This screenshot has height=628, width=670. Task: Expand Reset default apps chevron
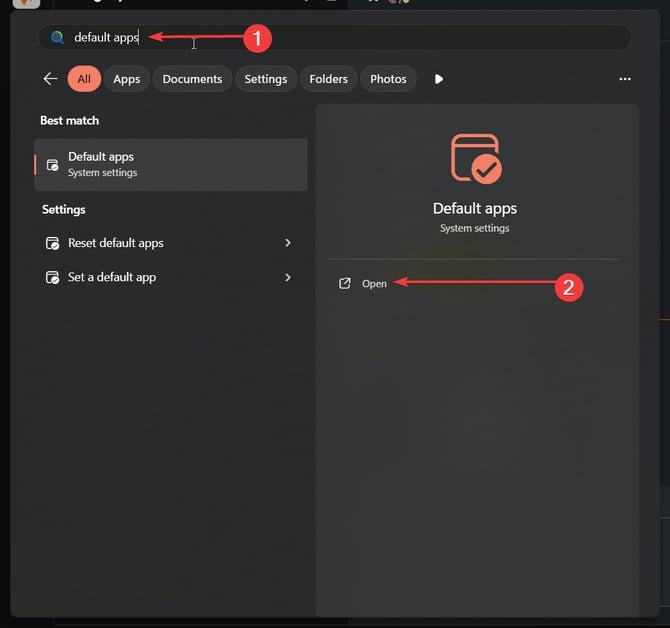(288, 243)
